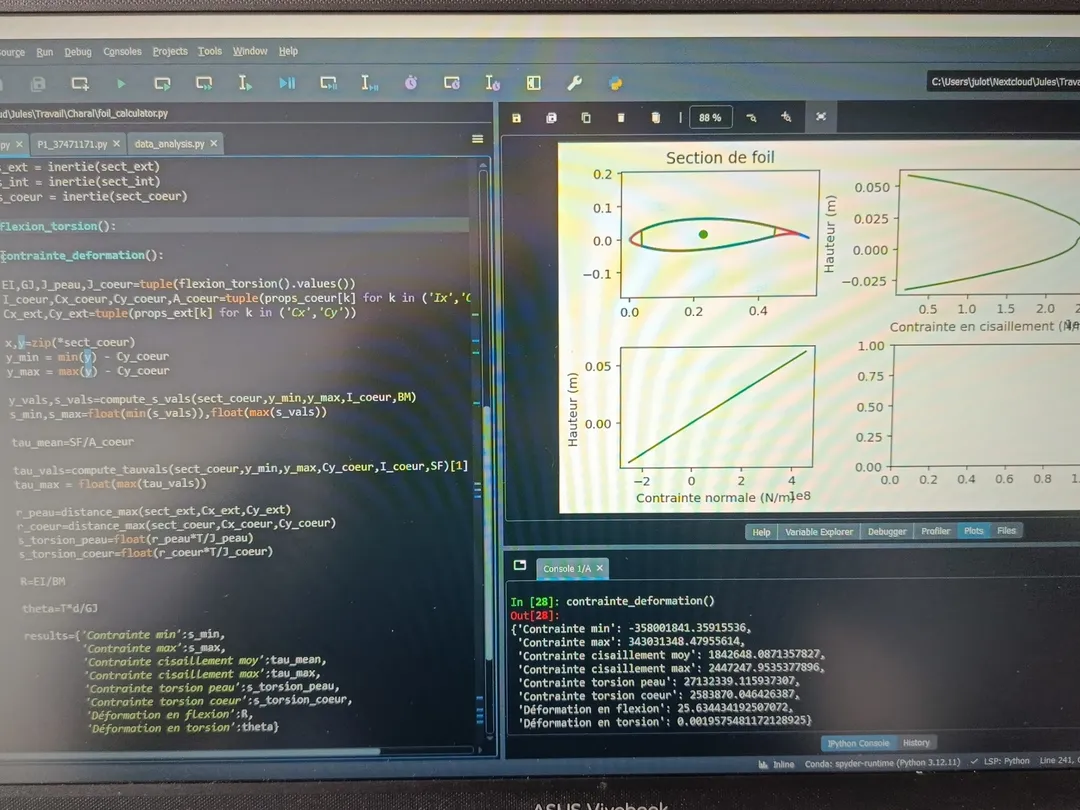Image resolution: width=1080 pixels, height=810 pixels.
Task: Open Preferences with the wrench icon
Action: click(574, 83)
